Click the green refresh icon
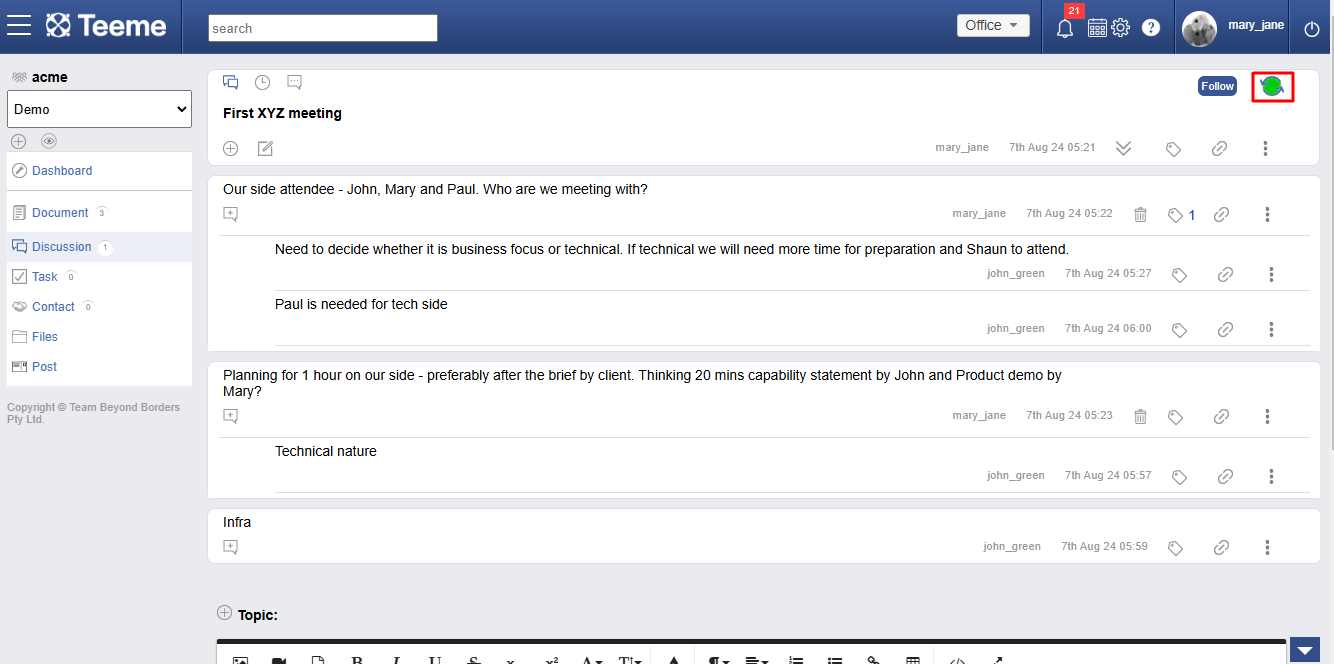The width and height of the screenshot is (1334, 664). point(1273,87)
